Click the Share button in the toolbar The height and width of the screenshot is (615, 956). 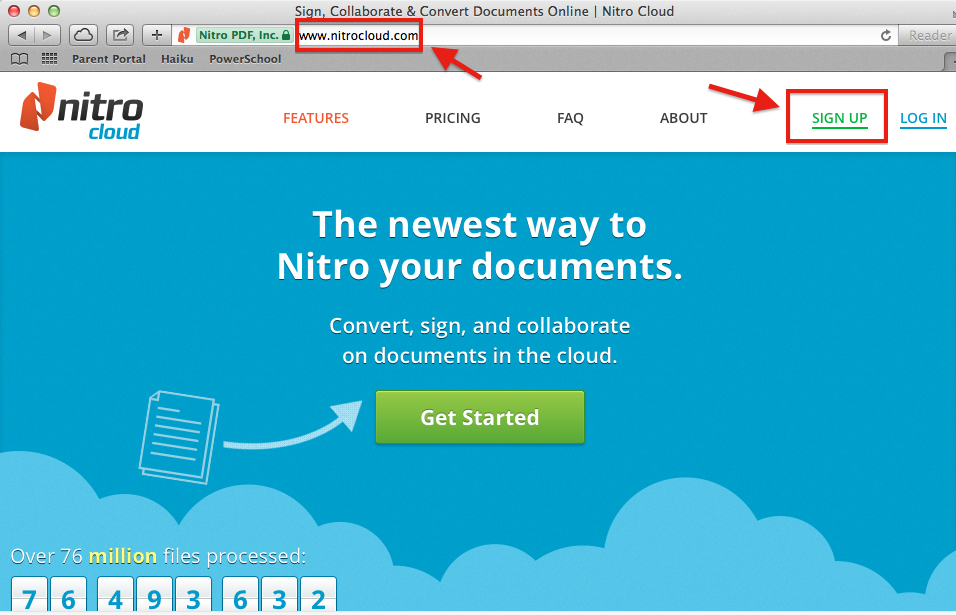point(120,35)
